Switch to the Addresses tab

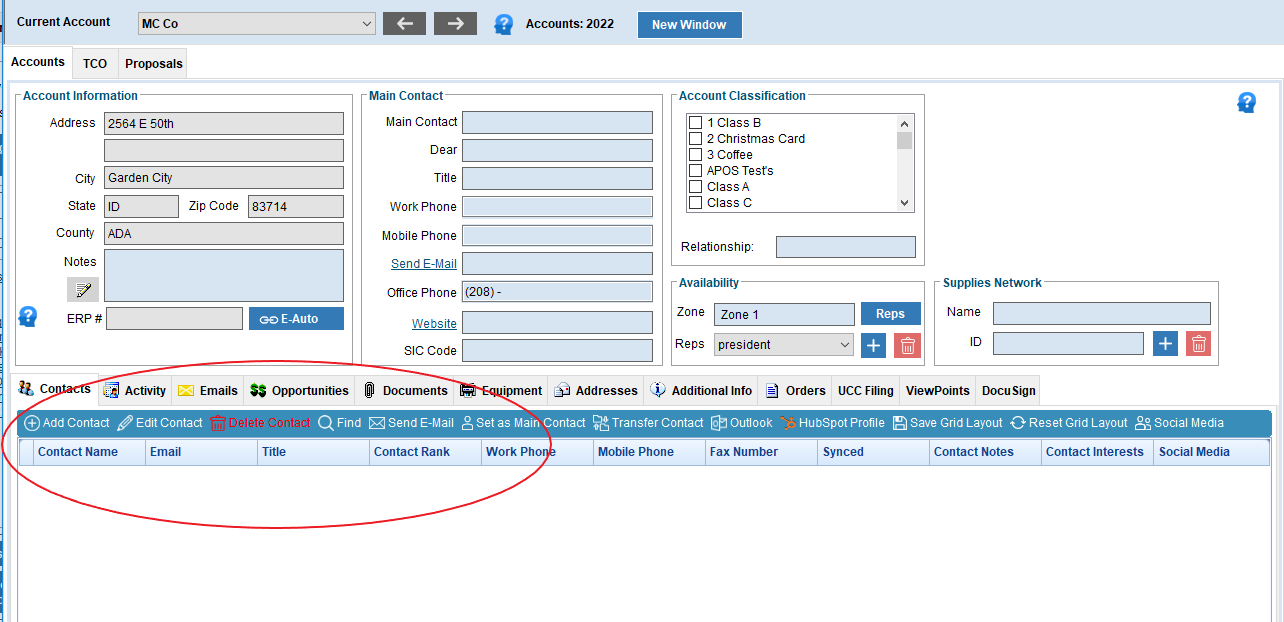coord(597,391)
